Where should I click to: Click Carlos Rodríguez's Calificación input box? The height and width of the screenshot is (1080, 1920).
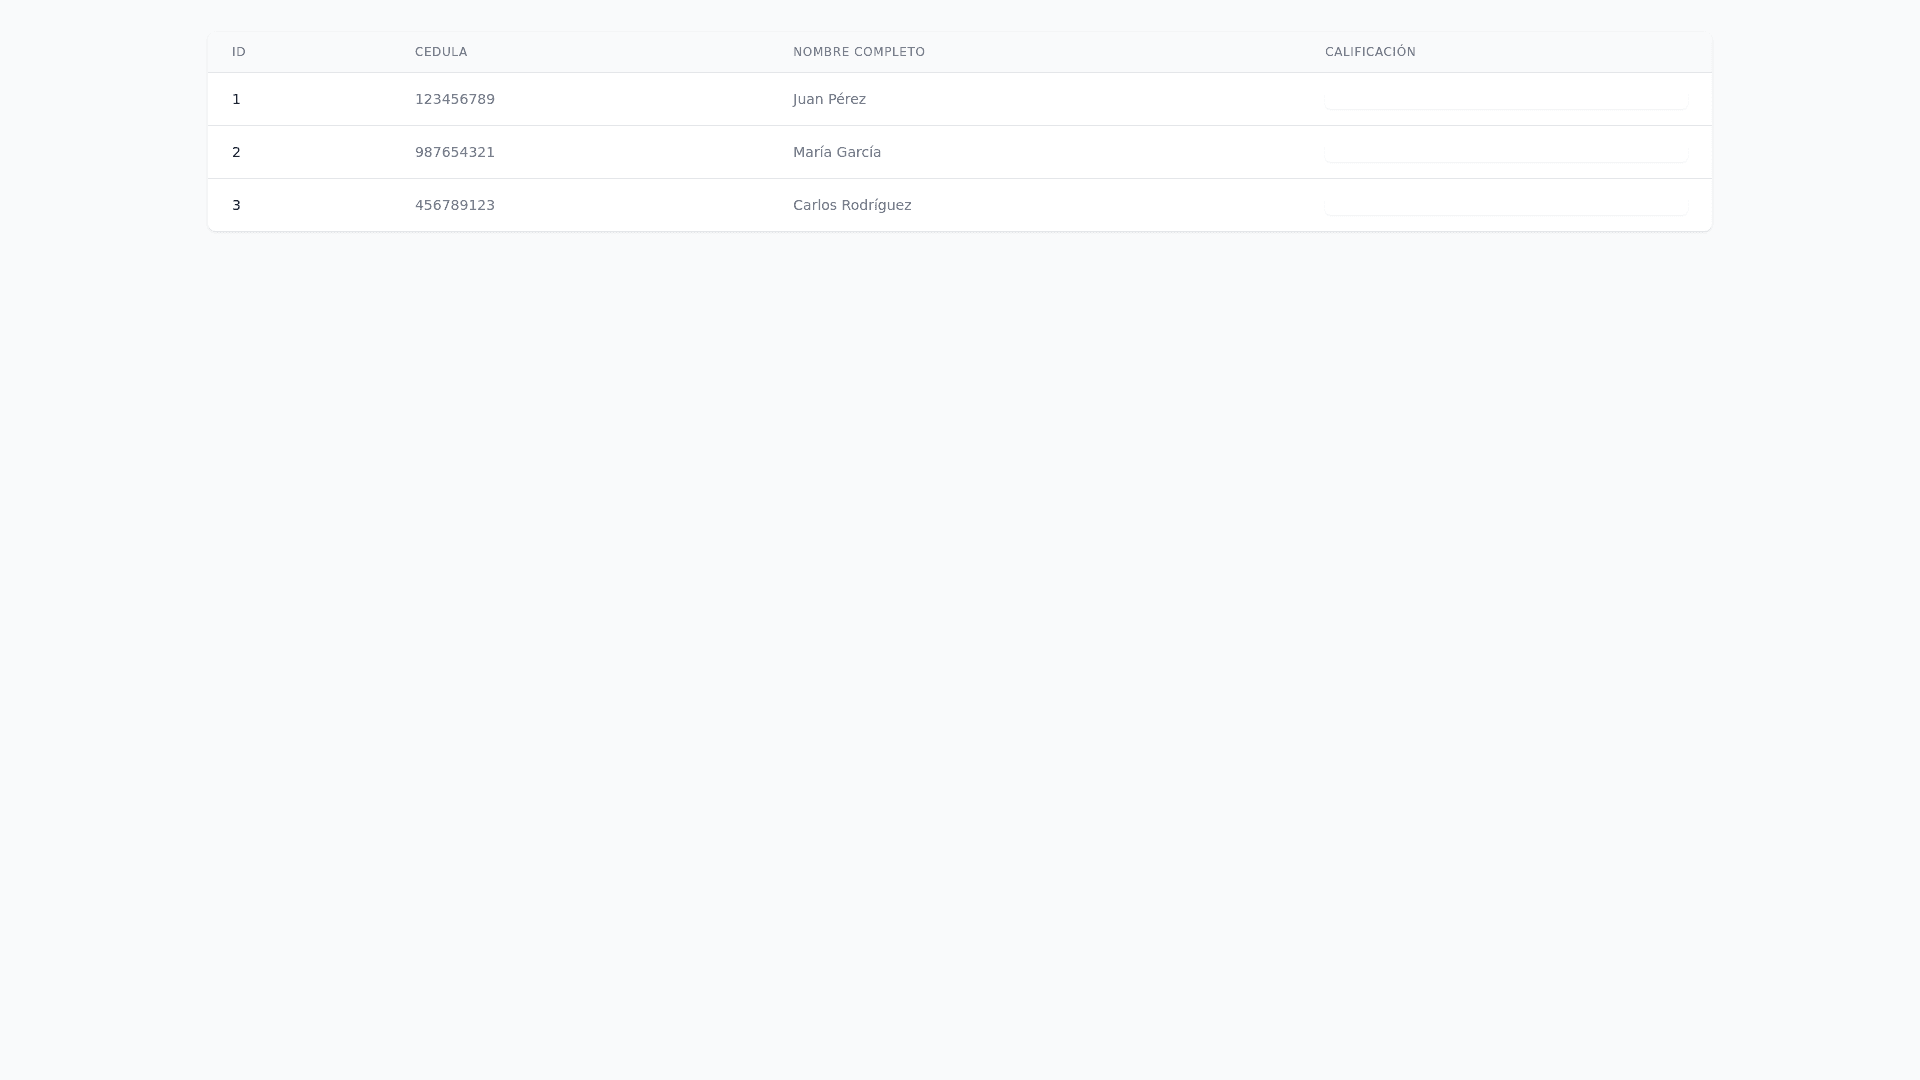point(1505,205)
